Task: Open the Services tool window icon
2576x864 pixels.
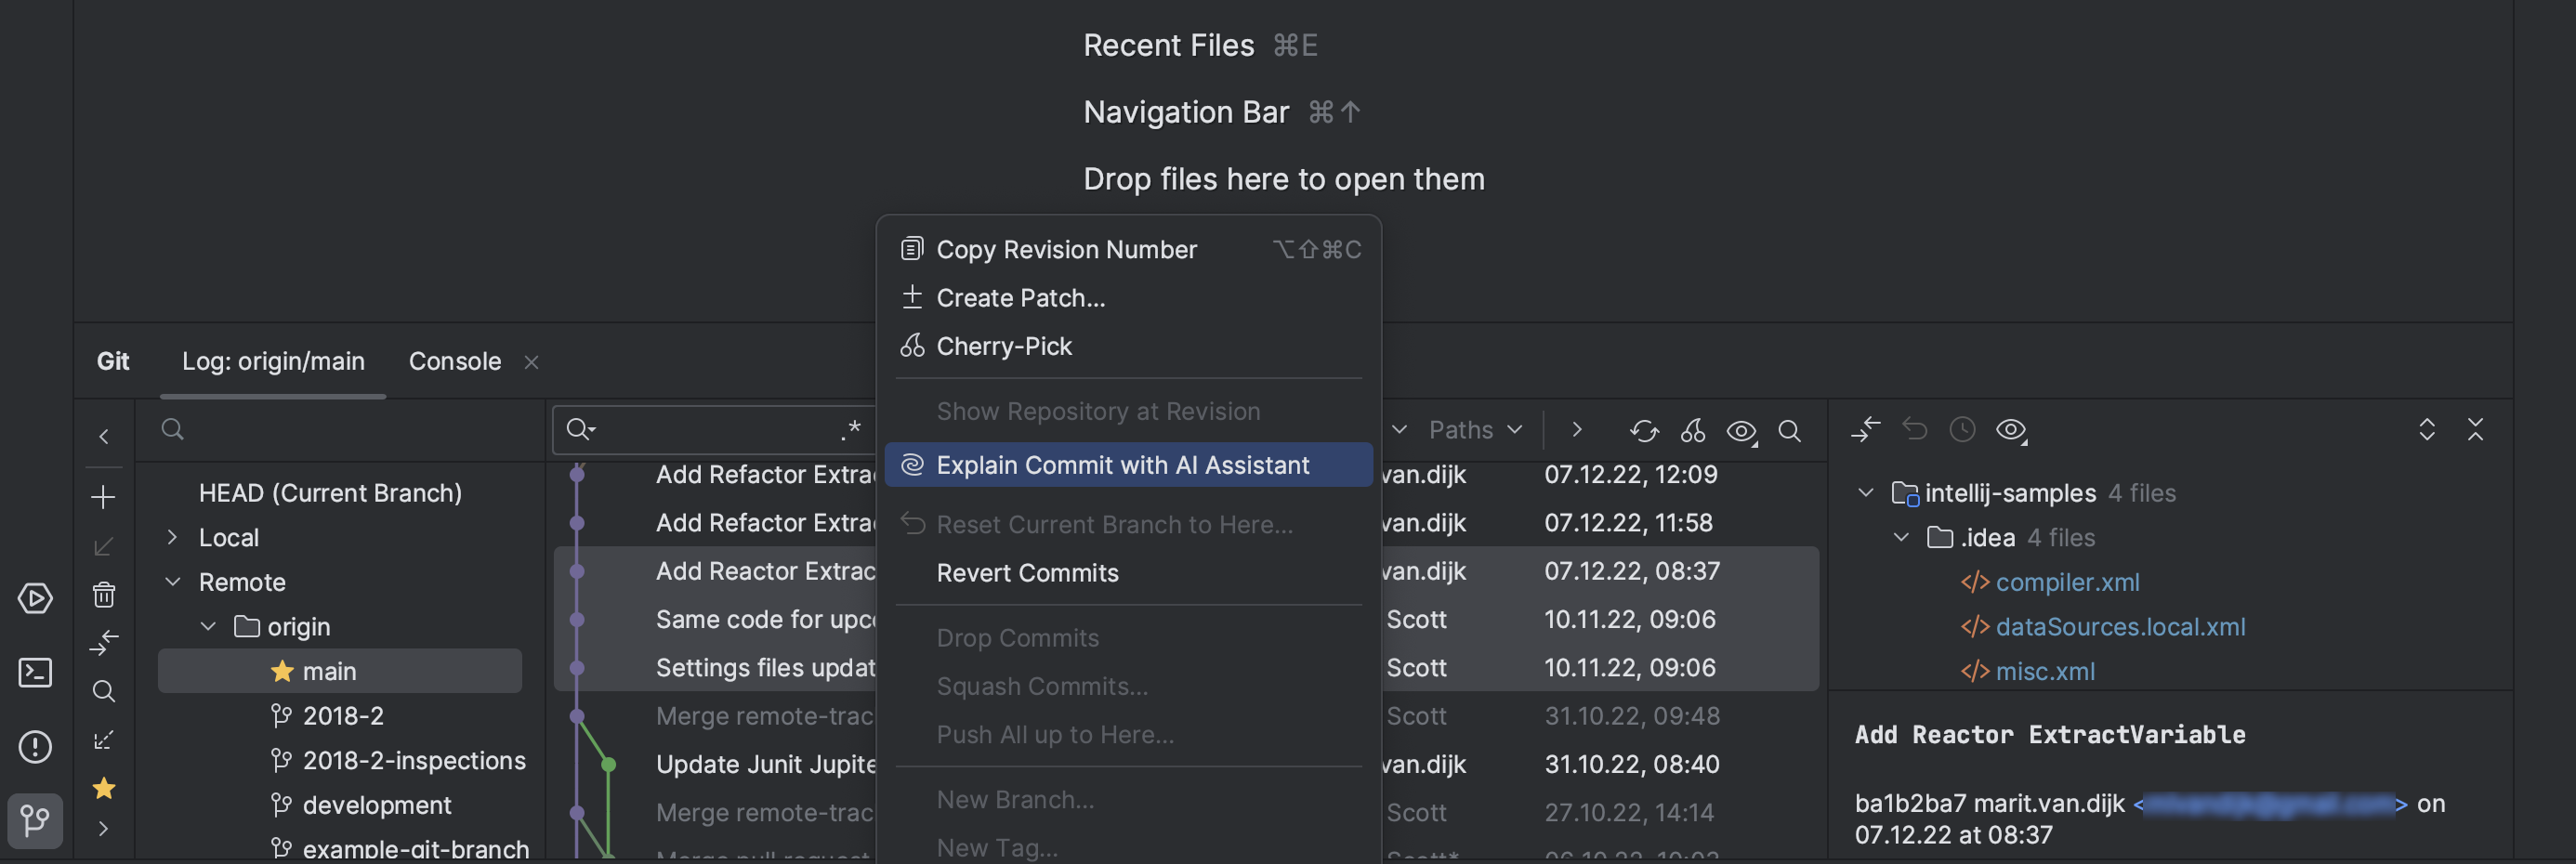Action: (35, 598)
